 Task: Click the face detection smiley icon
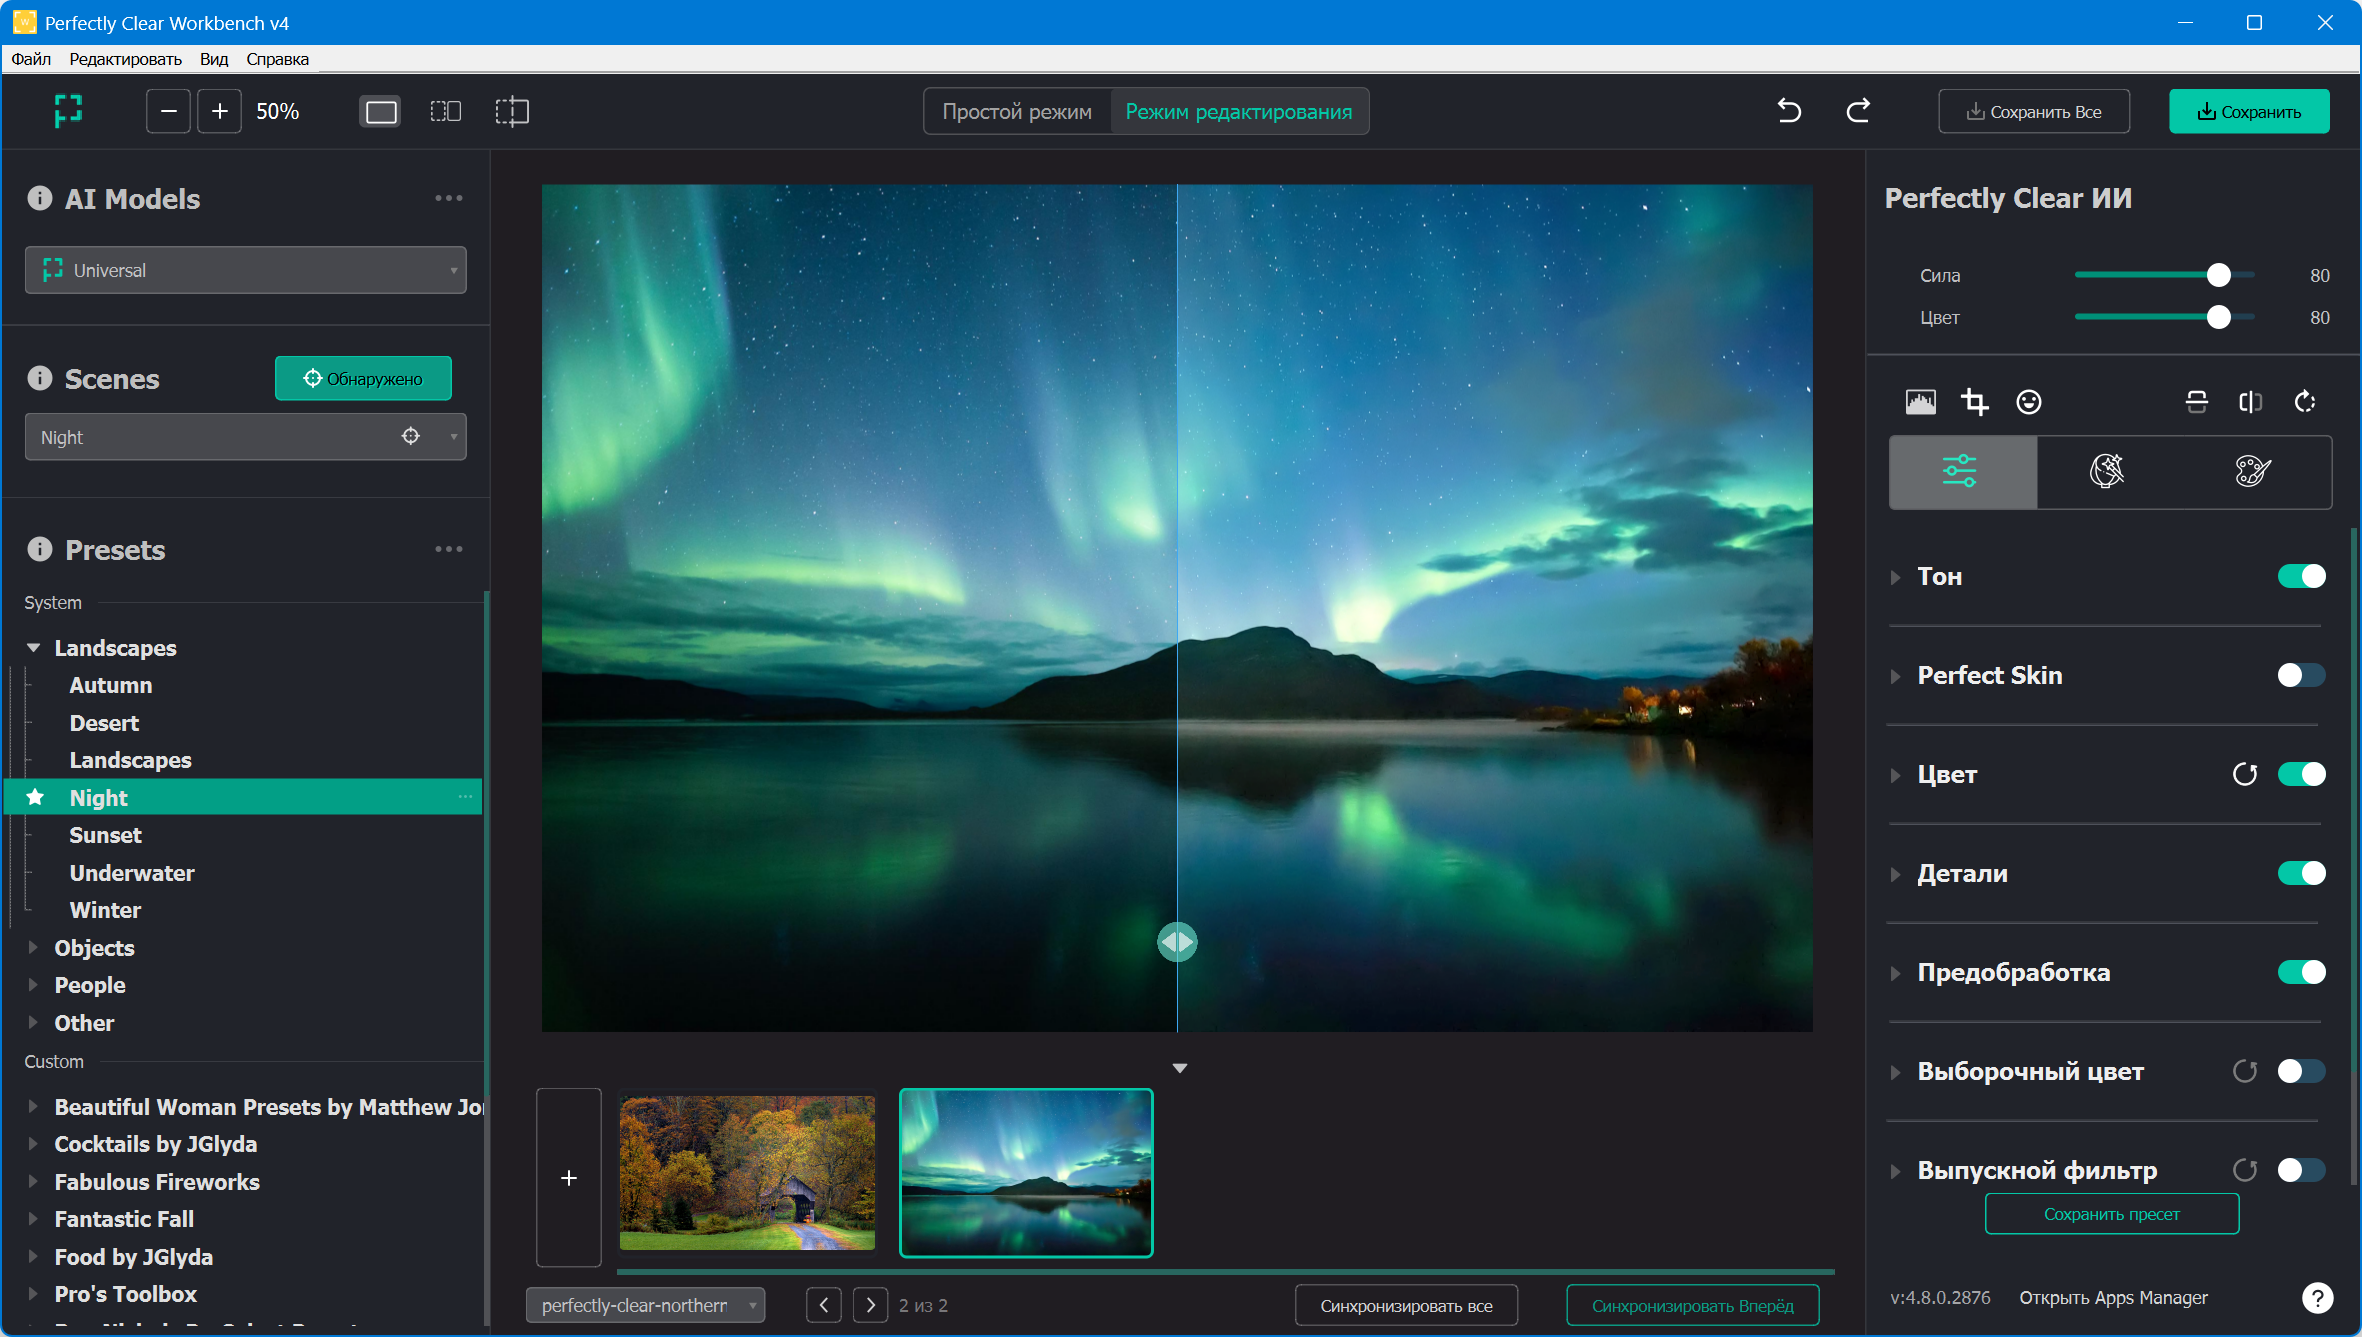2028,402
